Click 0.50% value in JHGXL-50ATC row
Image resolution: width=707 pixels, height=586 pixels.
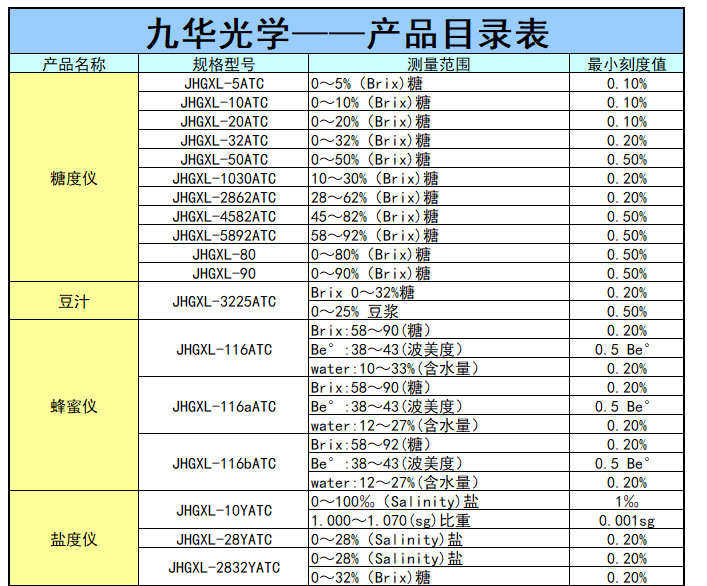[x=627, y=160]
